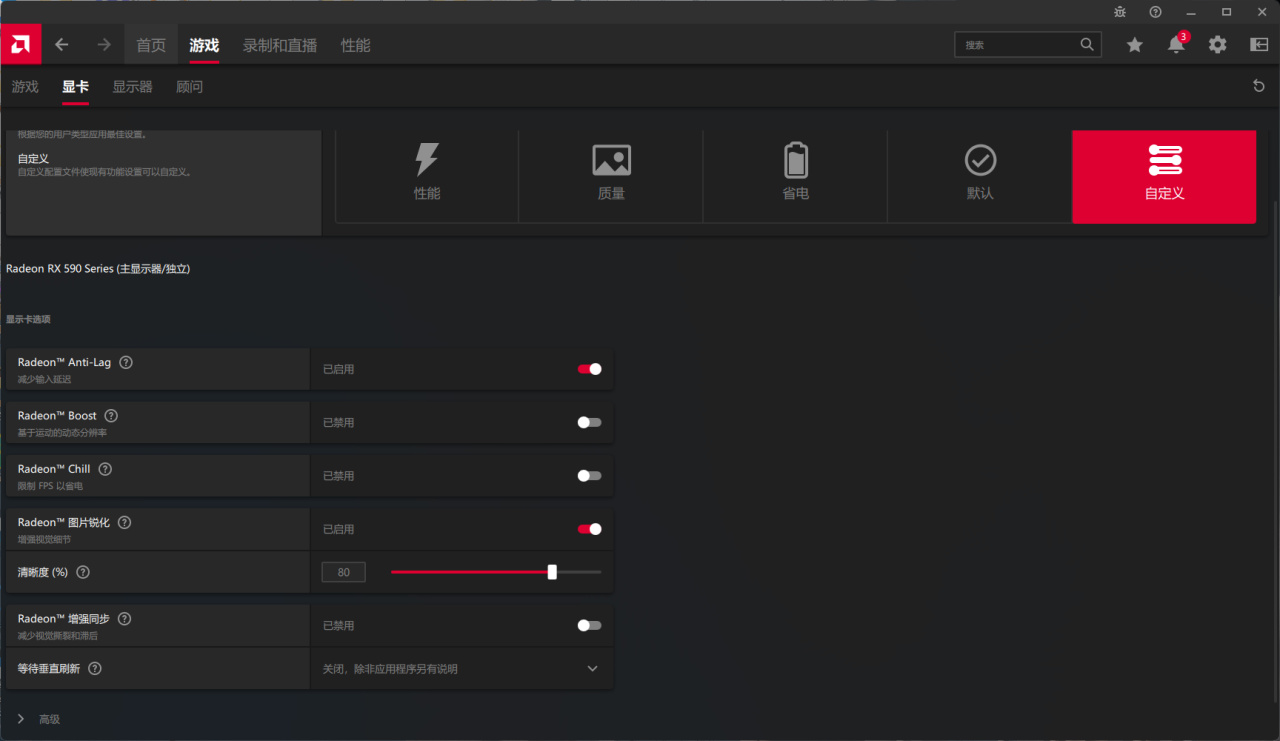Minimize the Radeon Software window
Screen dimensions: 1280x741
click(1190, 12)
